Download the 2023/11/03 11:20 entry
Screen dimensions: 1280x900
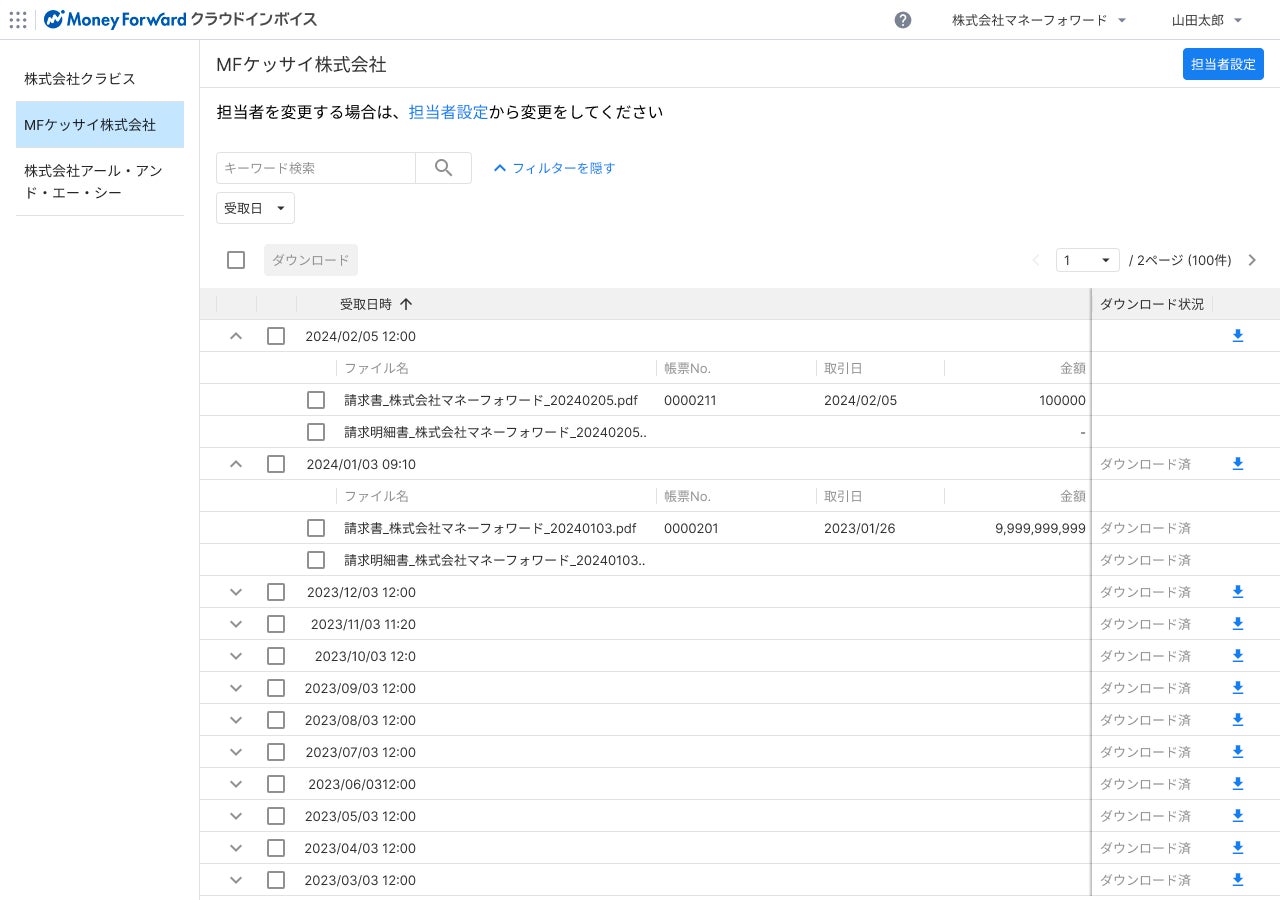pos(1237,624)
